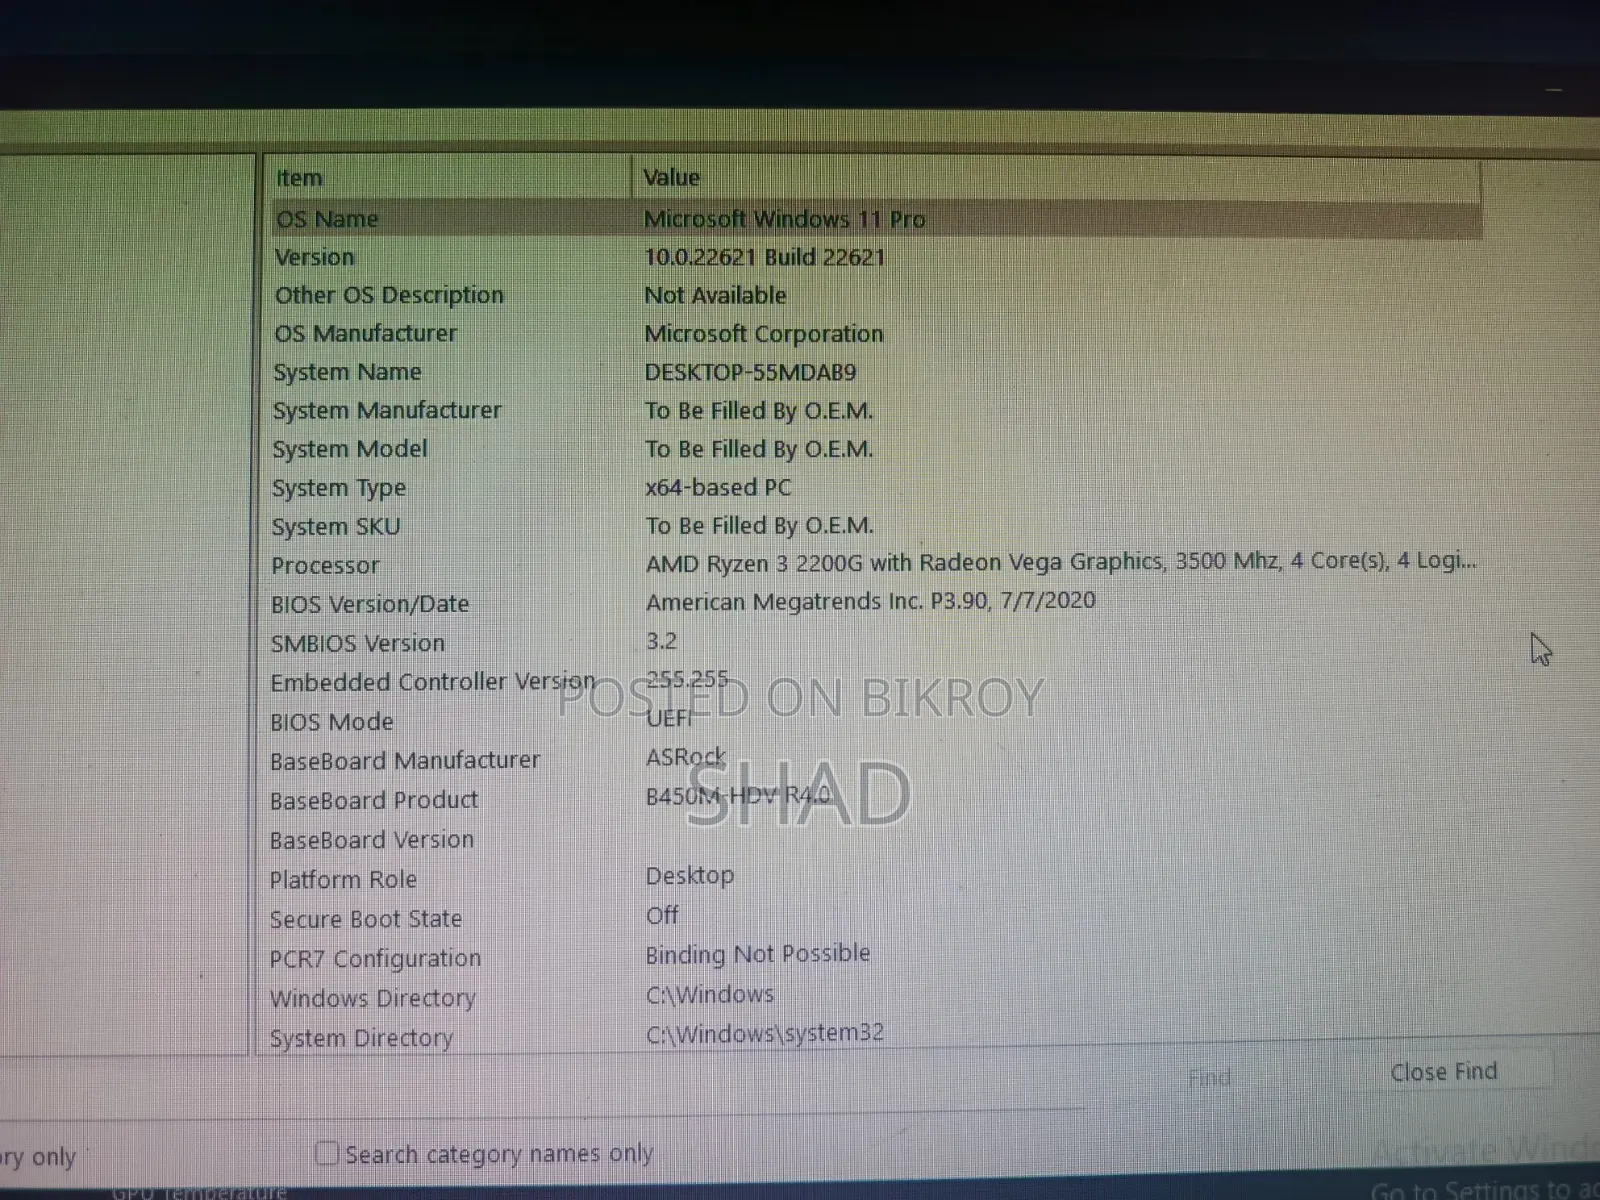Screen dimensions: 1600x1200
Task: Click the AMD Ryzen 3 2200G value
Action: pyautogui.click(x=1061, y=562)
